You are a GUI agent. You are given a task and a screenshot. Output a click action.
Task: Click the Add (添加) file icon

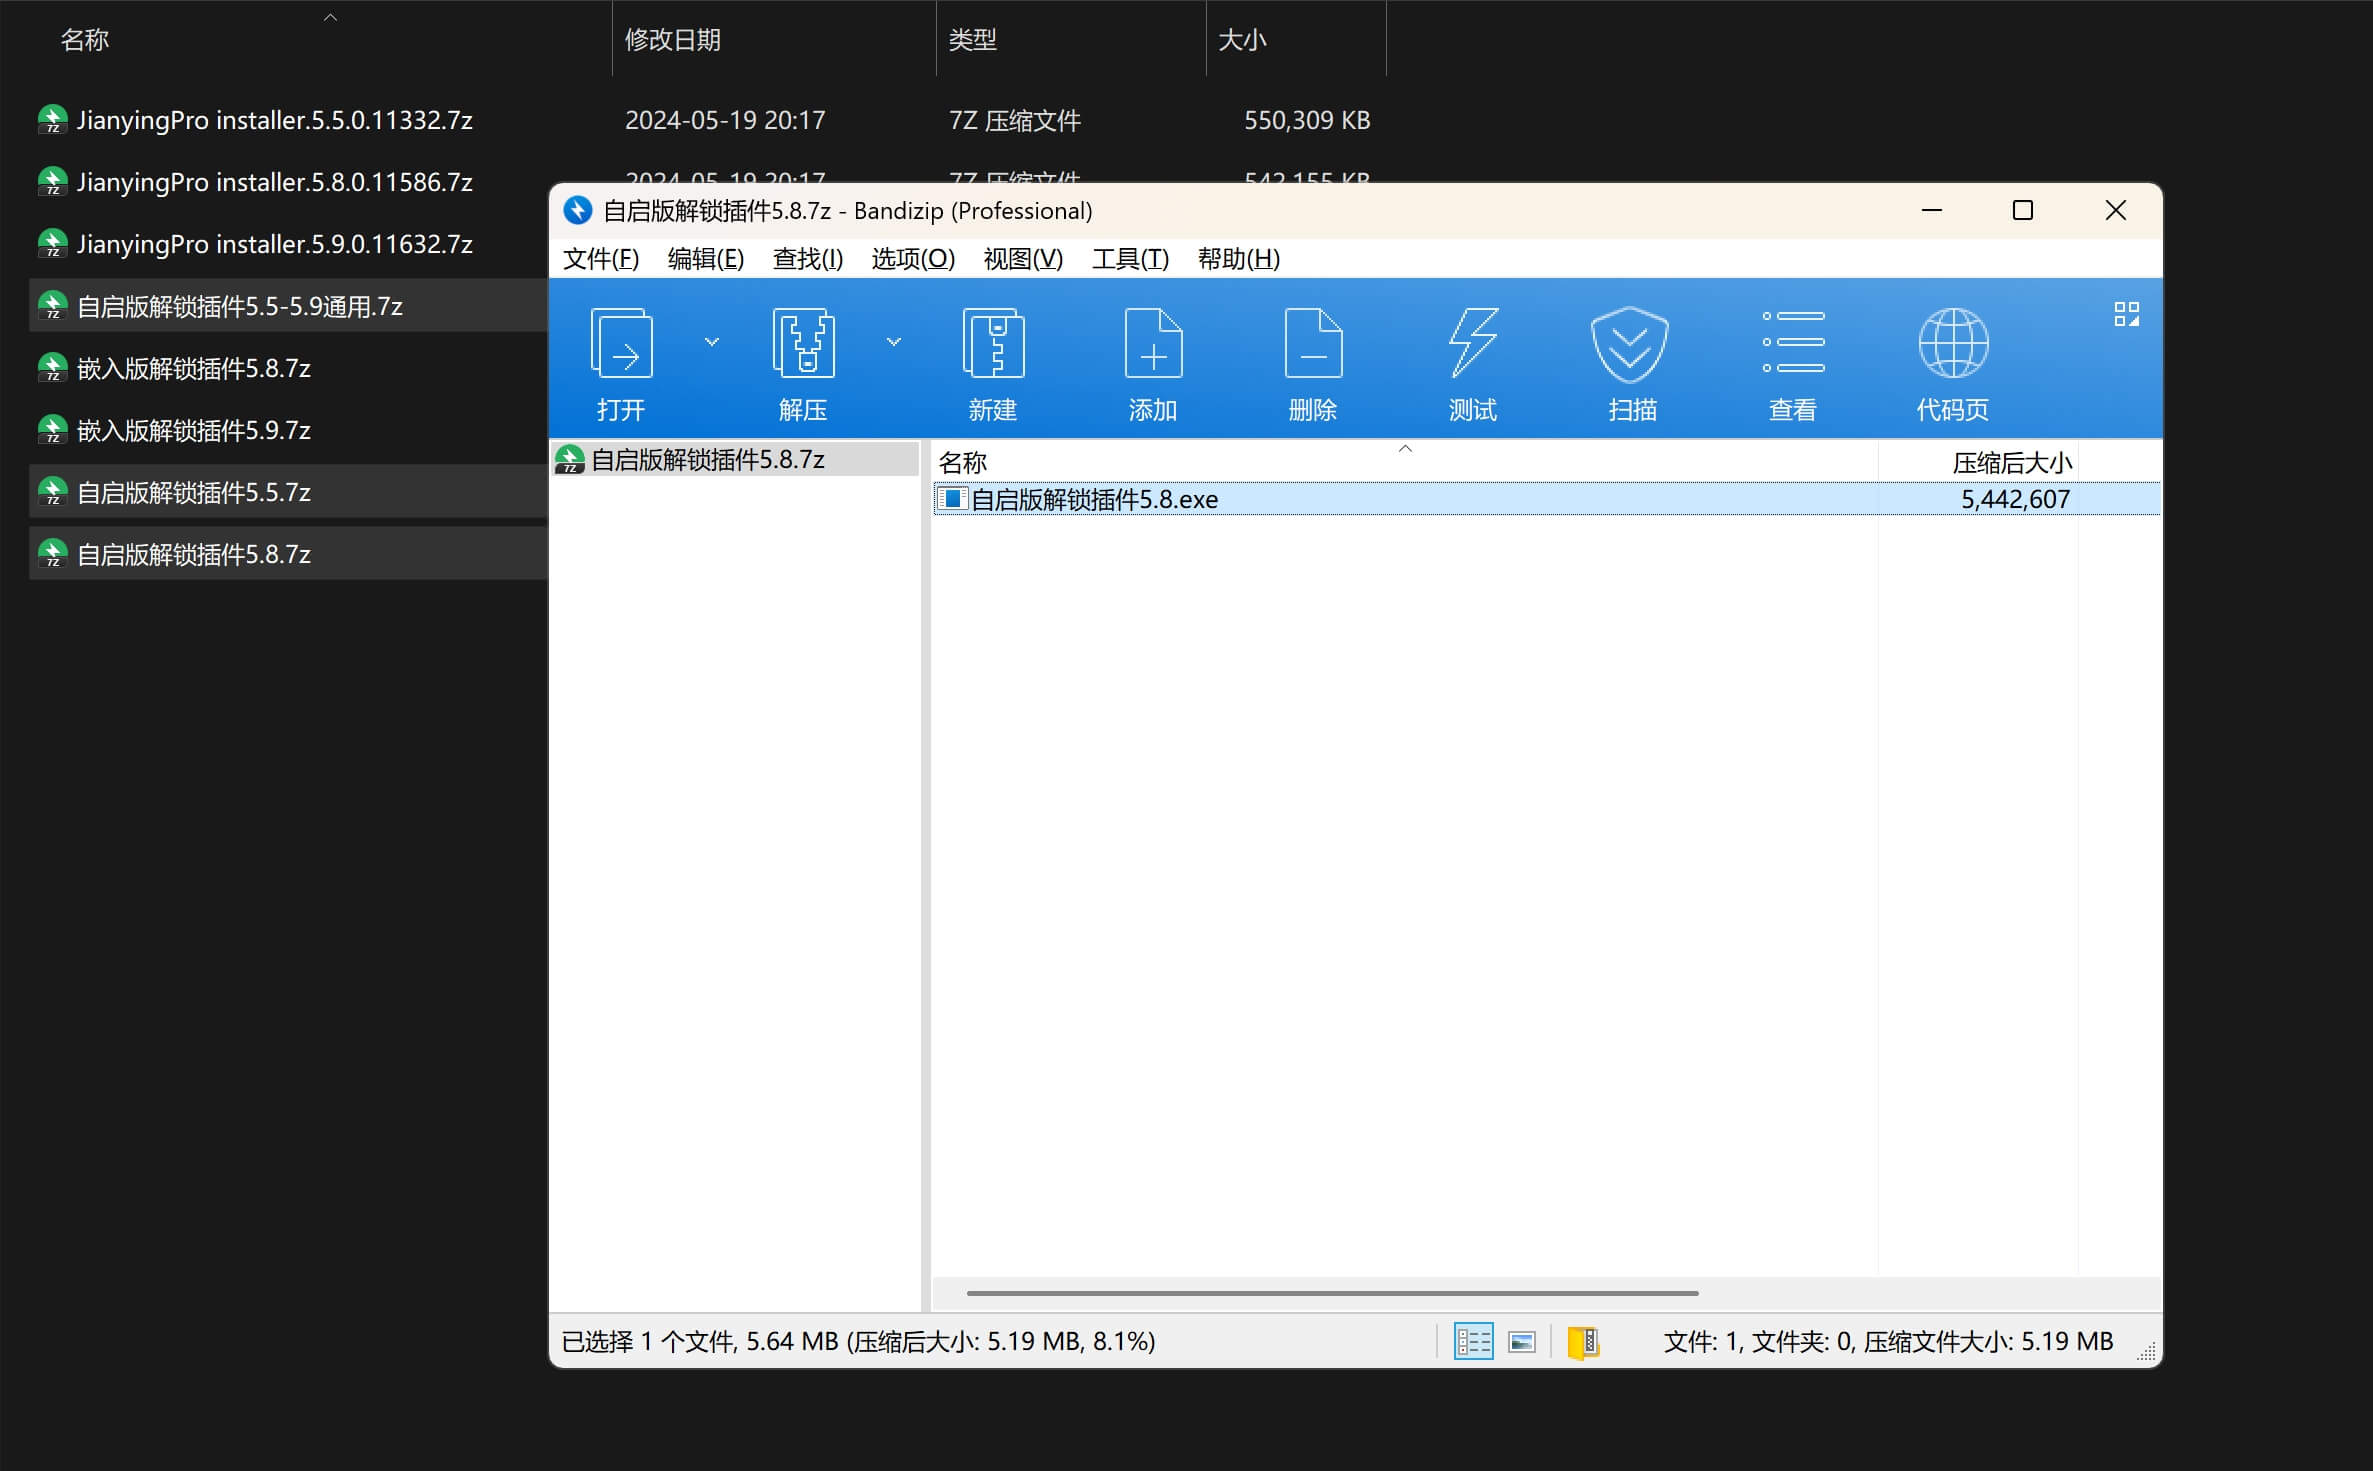(x=1153, y=343)
